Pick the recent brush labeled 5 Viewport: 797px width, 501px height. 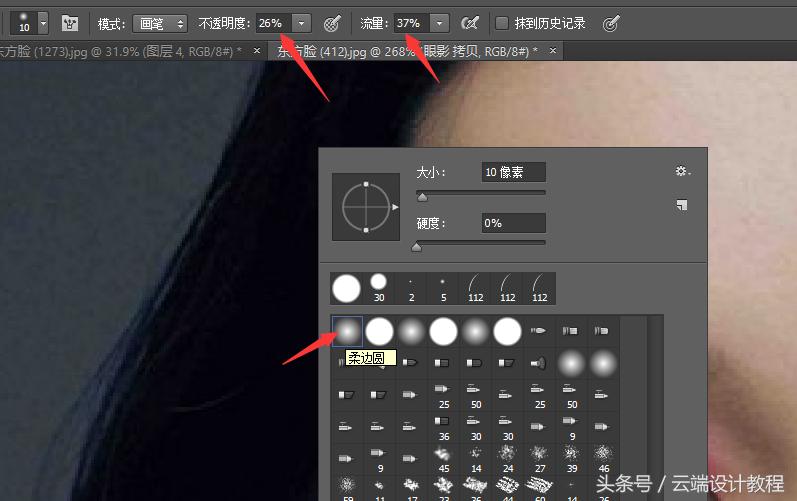[443, 289]
